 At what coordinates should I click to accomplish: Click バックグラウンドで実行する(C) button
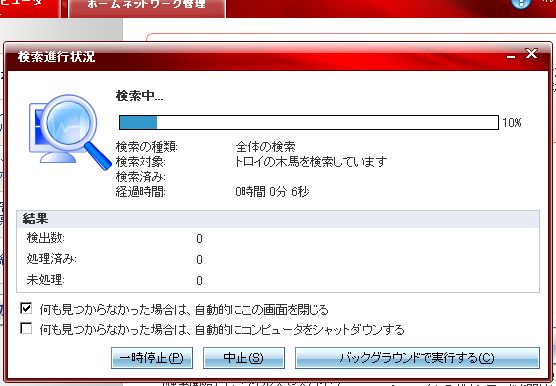tap(417, 358)
